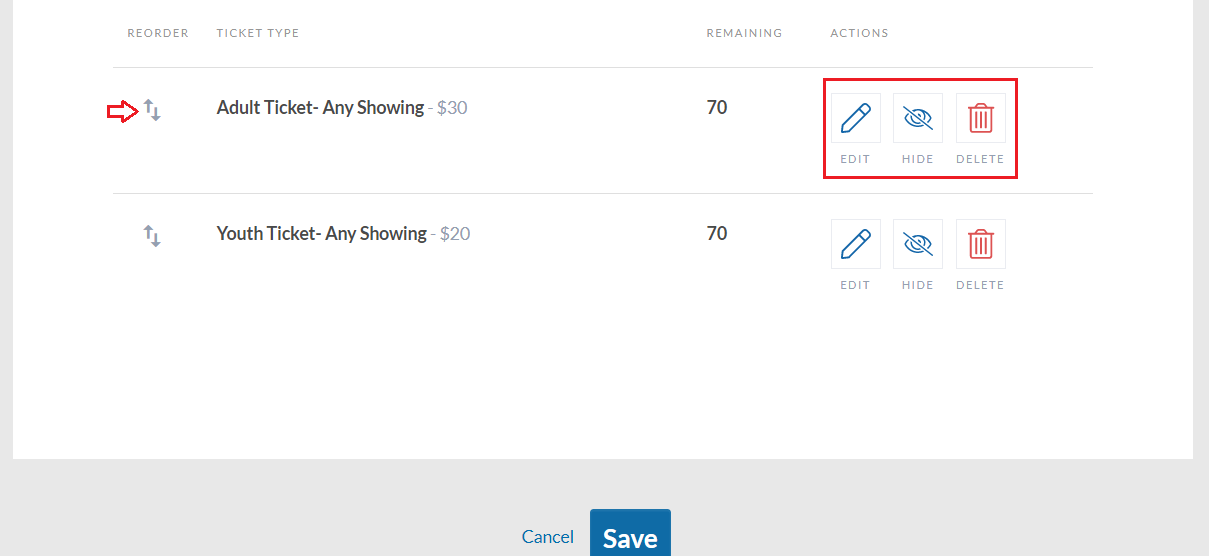
Task: Remove the Youth Ticket with the trash icon
Action: click(x=981, y=244)
